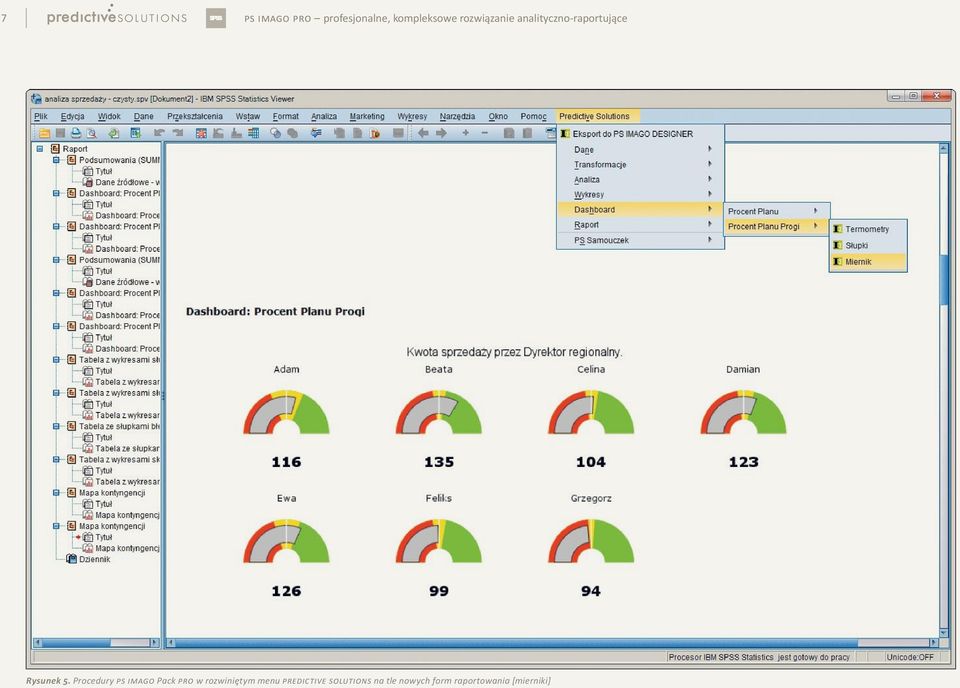Image resolution: width=960 pixels, height=688 pixels.
Task: Click the Promote left arrow icon
Action: (422, 133)
